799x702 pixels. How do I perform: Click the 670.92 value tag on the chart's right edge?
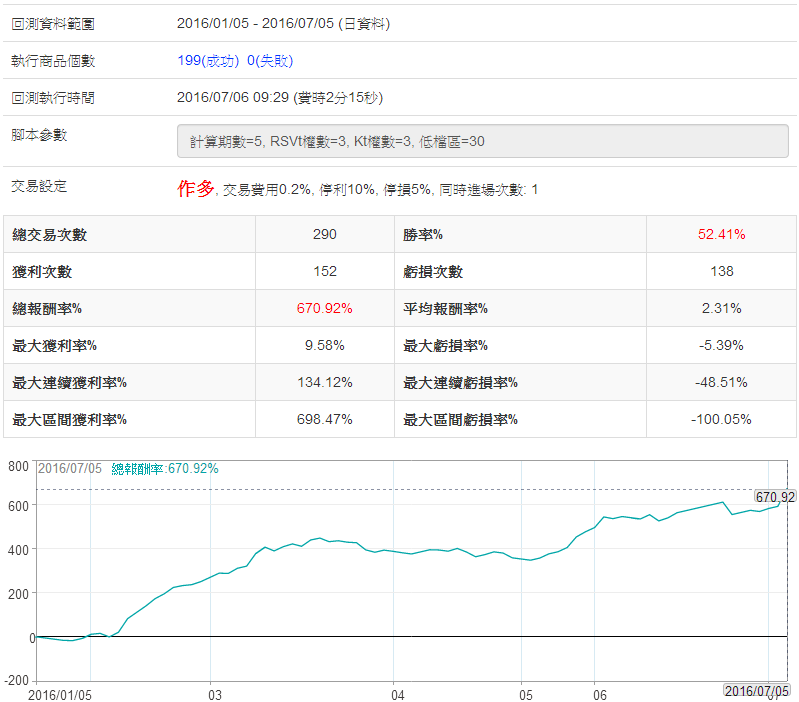[775, 497]
